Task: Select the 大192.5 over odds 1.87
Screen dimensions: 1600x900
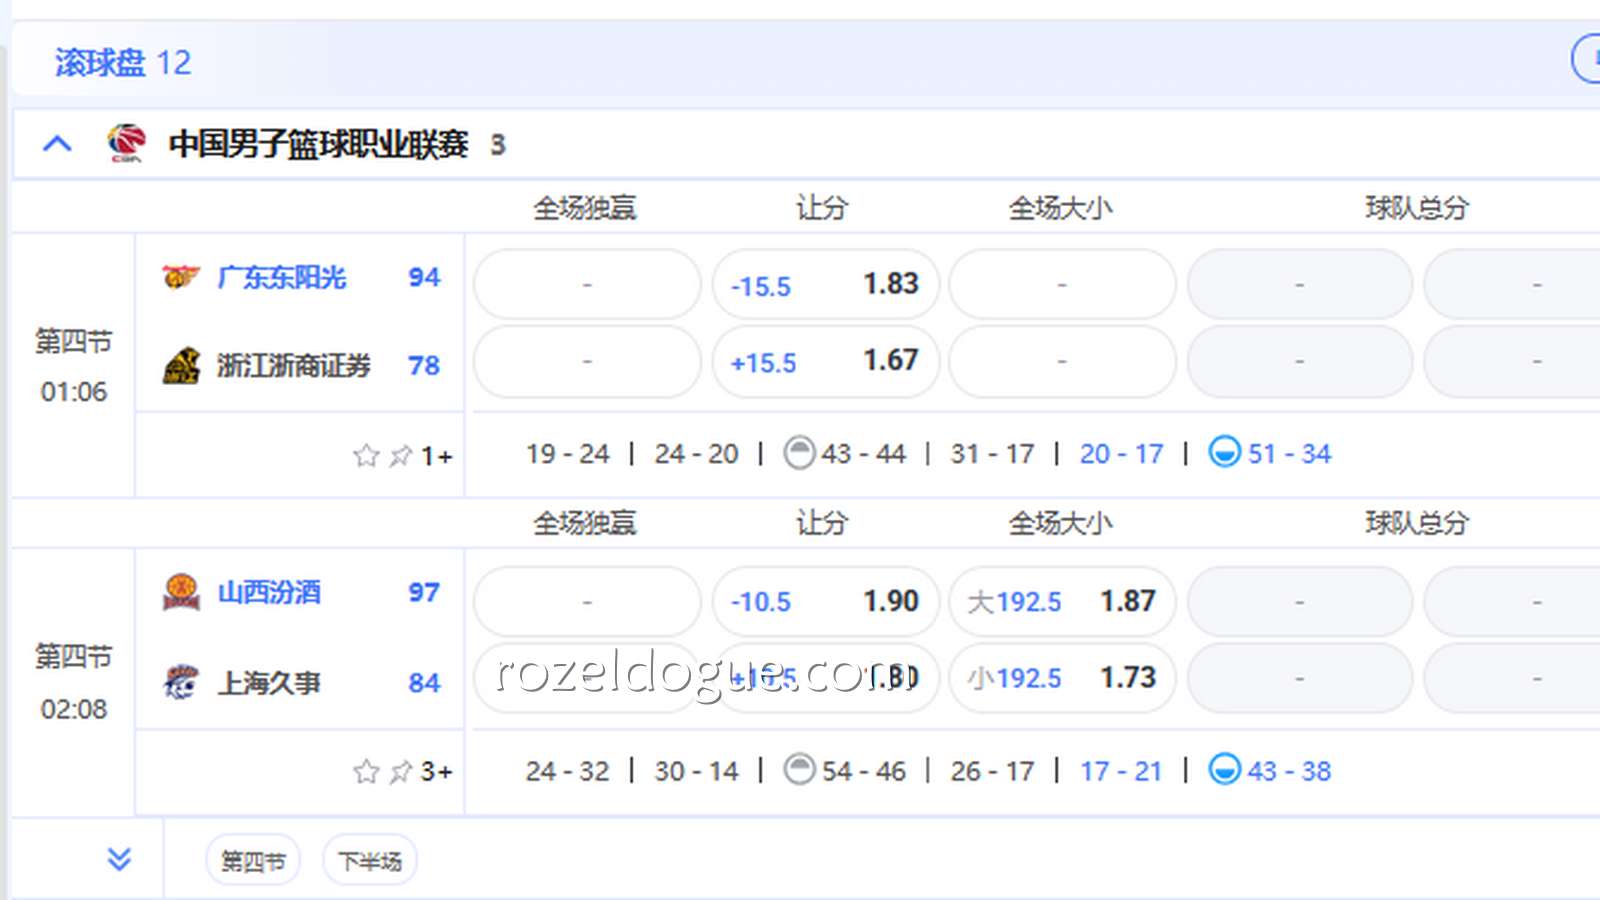Action: tap(1062, 601)
